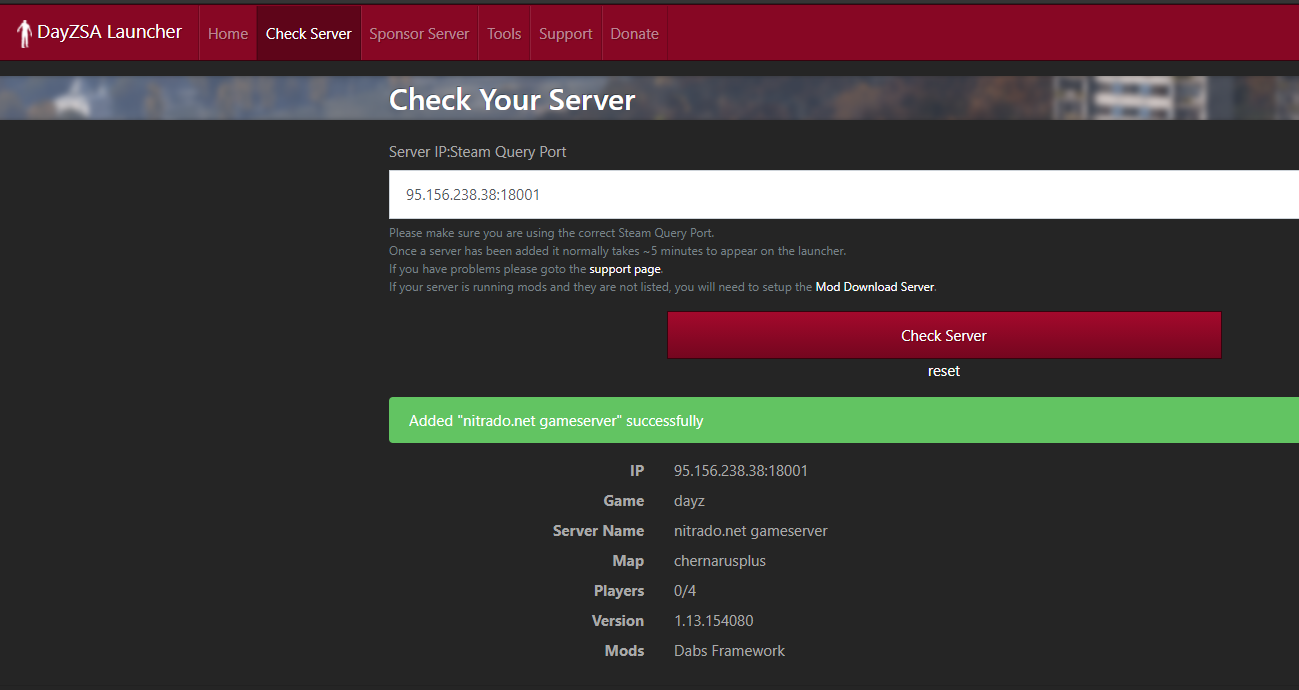Select the Map value chernarusplus

(719, 560)
